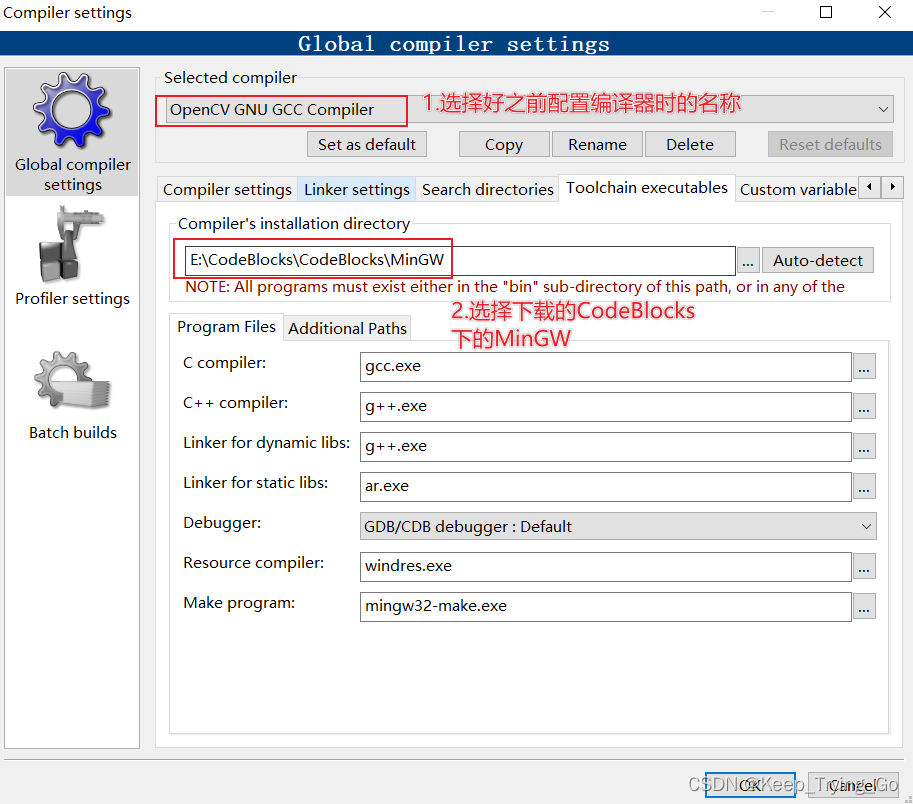Switch to the Search directories tab
The width and height of the screenshot is (913, 804).
pyautogui.click(x=487, y=189)
